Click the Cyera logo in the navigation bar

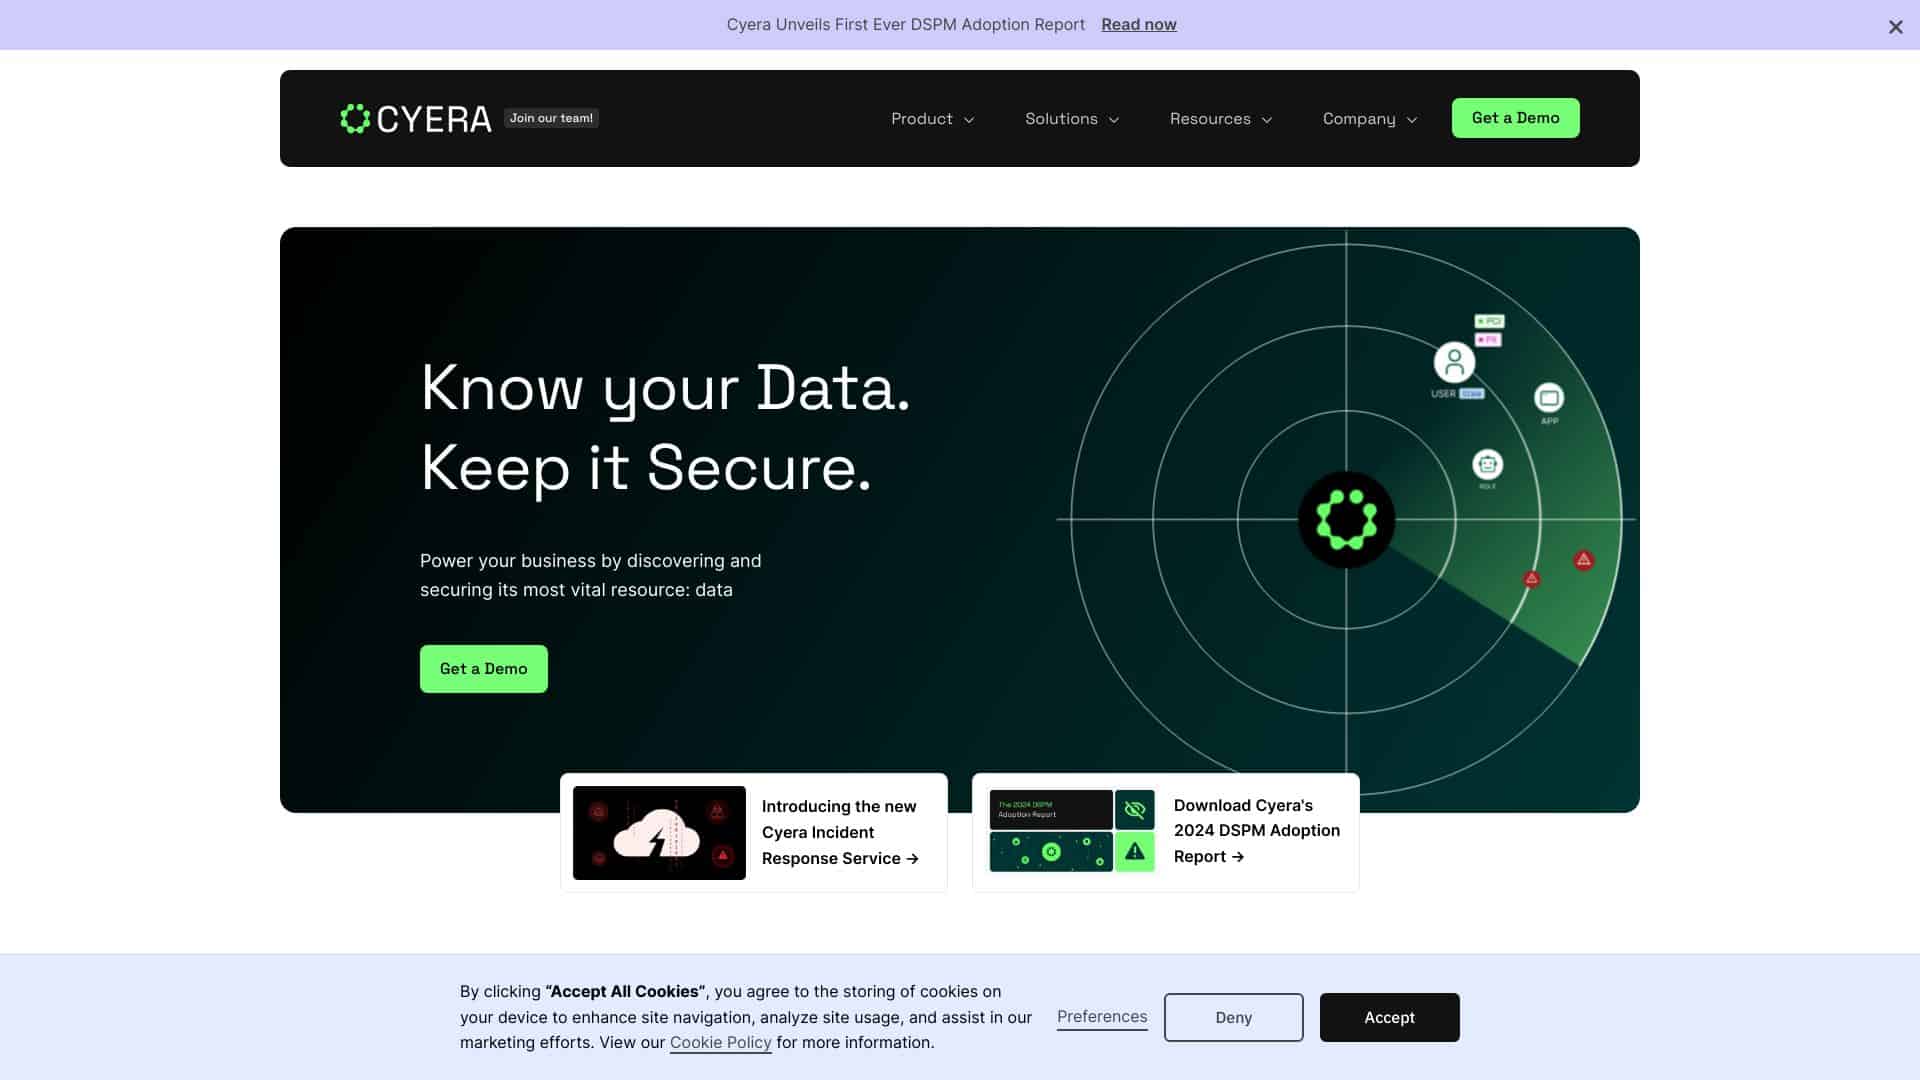415,118
